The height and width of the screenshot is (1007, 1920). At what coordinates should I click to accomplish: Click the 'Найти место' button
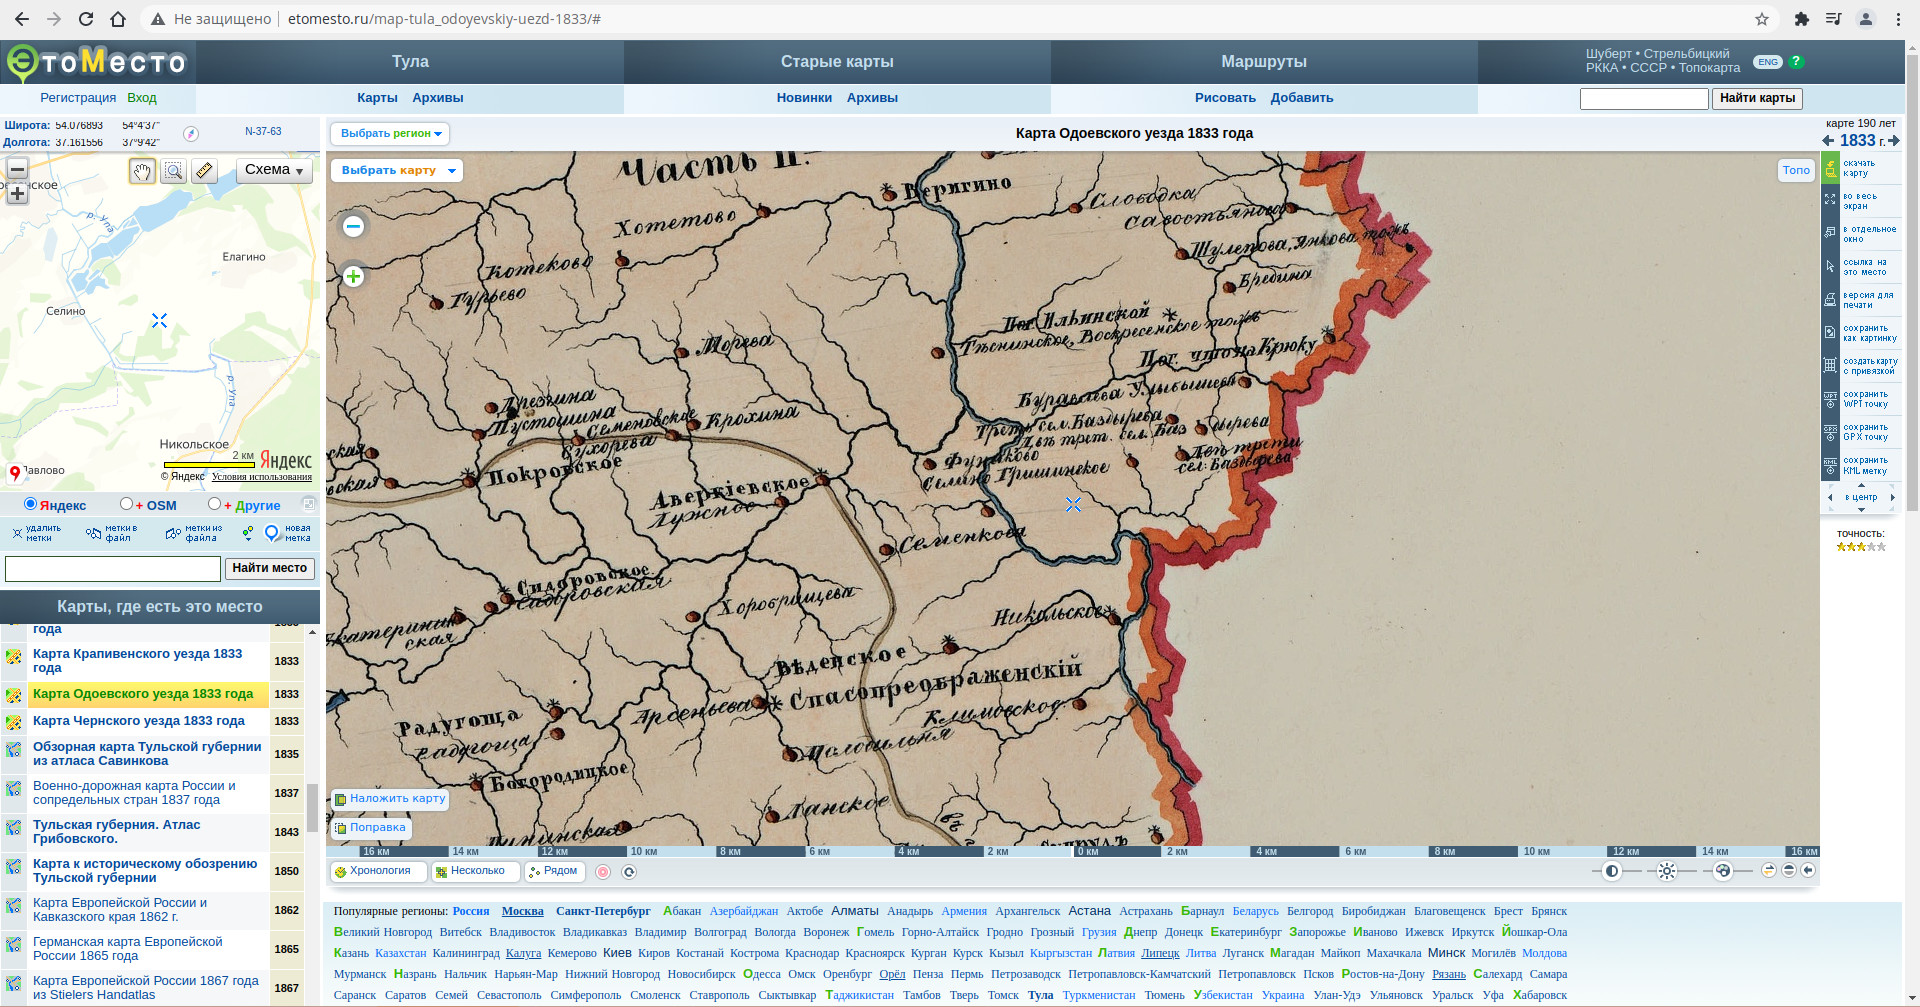coord(270,568)
